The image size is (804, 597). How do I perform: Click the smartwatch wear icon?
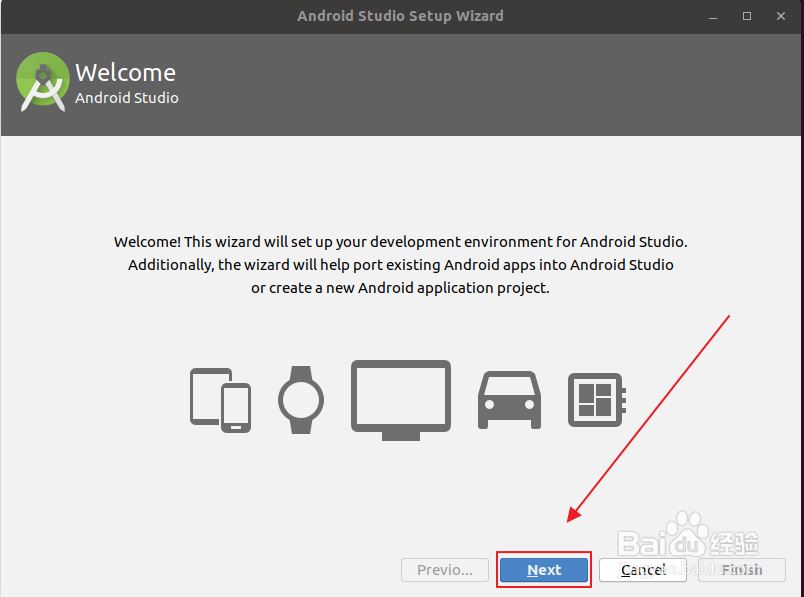(301, 400)
